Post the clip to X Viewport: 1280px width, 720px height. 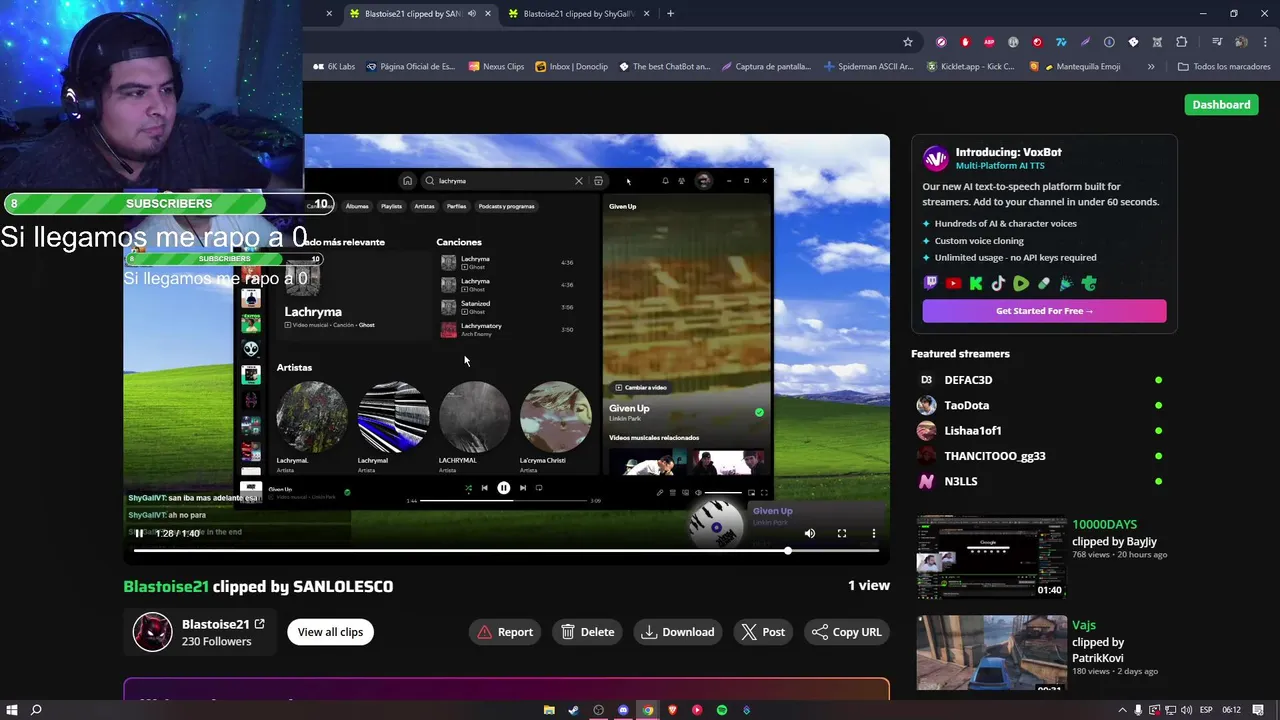pos(764,632)
